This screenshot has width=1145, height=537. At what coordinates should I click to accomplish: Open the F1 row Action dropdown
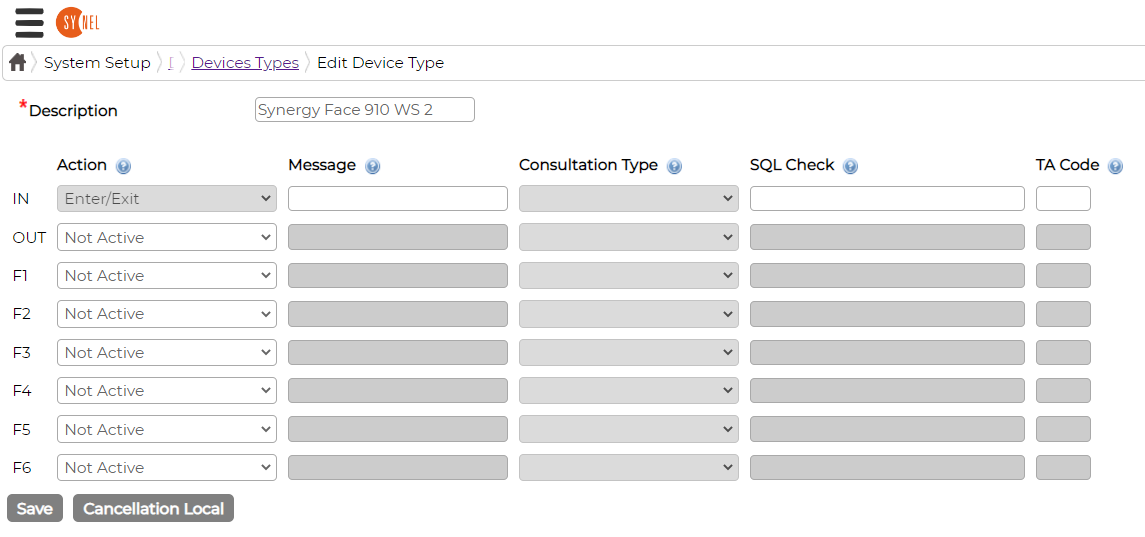point(166,275)
